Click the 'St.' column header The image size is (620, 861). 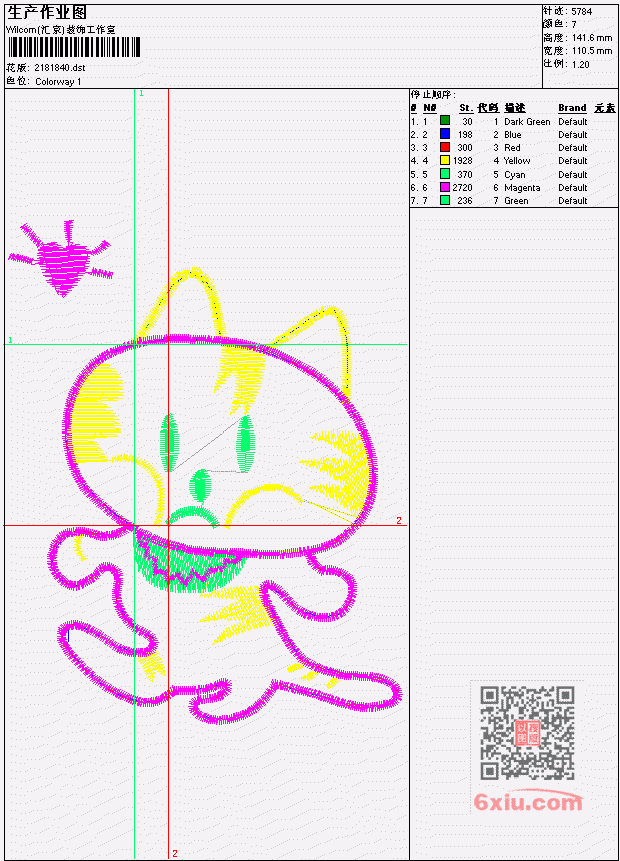[466, 108]
